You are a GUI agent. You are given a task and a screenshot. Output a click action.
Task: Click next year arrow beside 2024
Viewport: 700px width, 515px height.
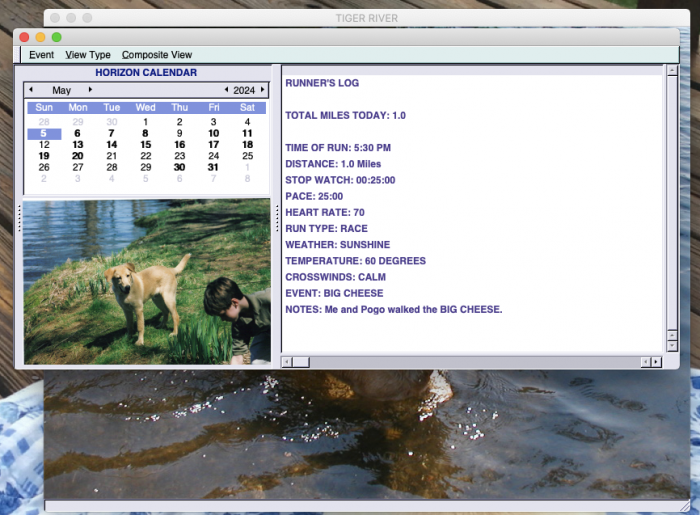click(263, 90)
